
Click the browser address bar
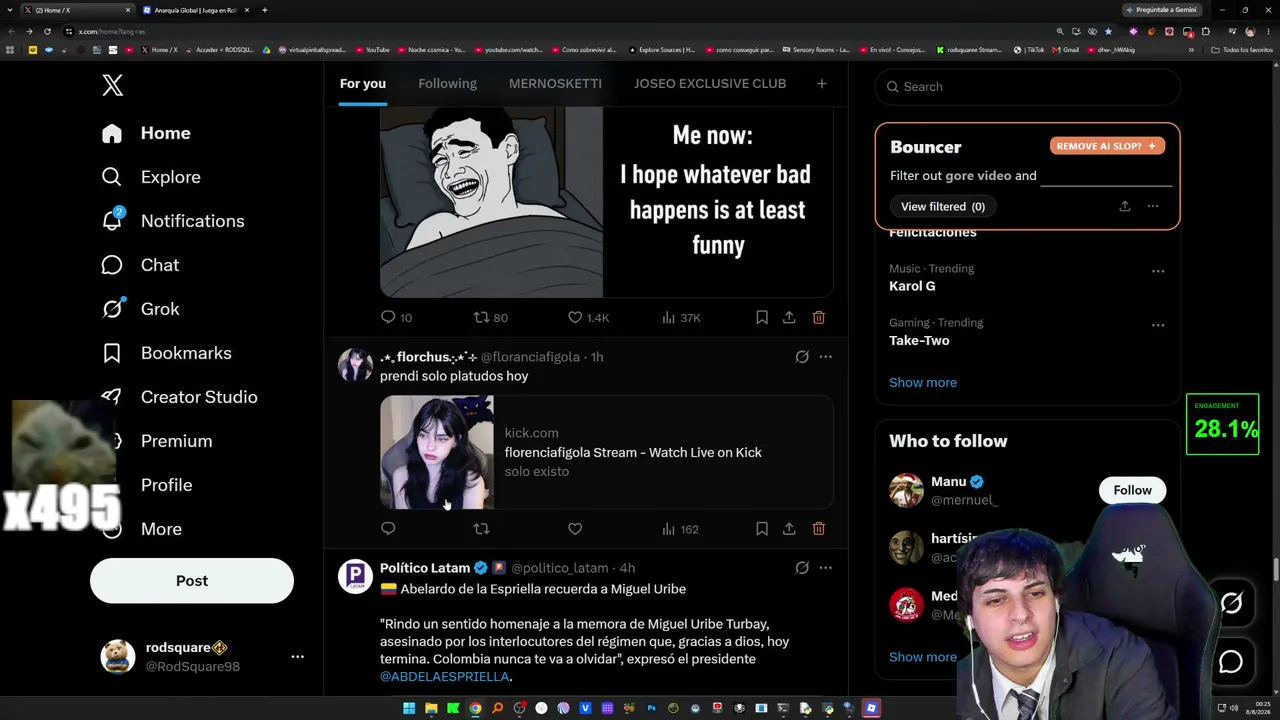[560, 31]
